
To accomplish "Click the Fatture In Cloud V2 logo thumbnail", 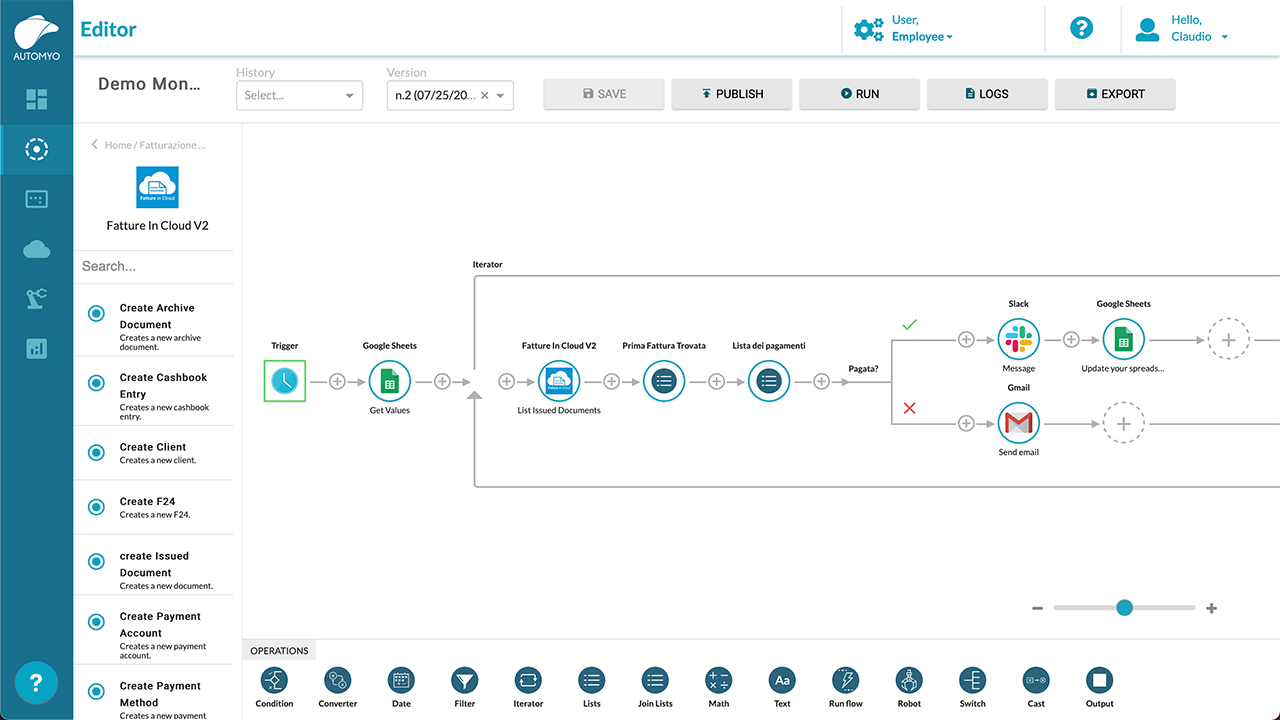I will 156,188.
